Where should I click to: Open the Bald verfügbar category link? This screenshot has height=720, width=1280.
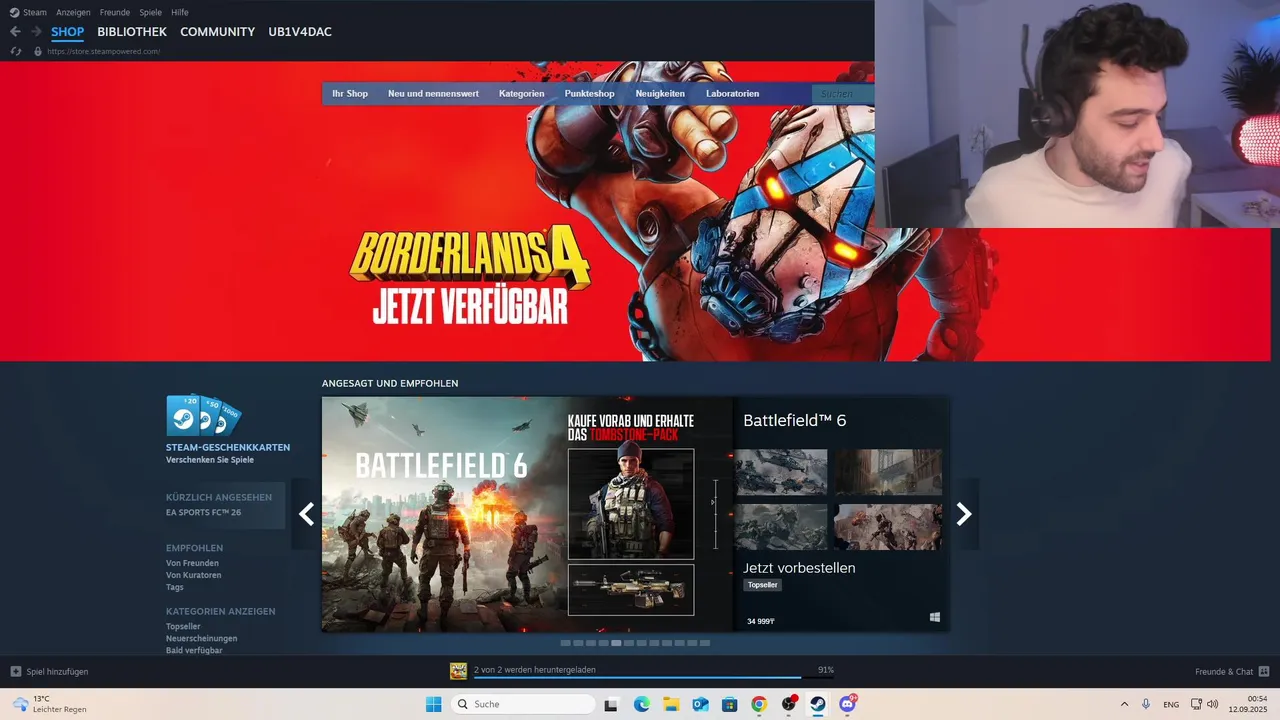tap(194, 650)
